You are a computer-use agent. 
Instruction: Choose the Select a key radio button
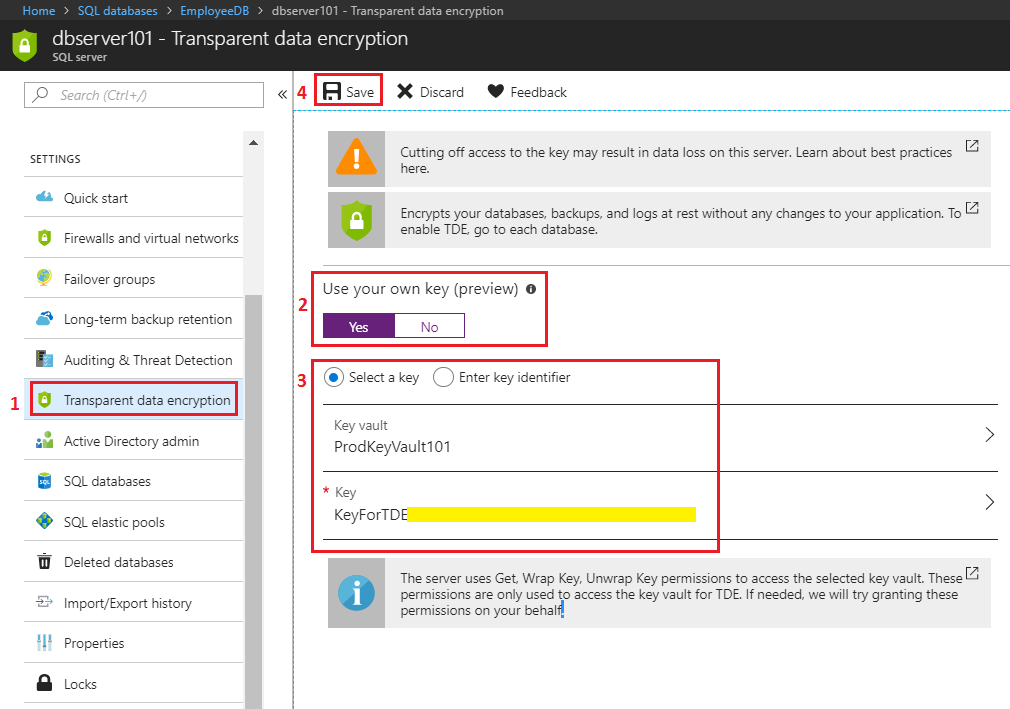point(334,377)
